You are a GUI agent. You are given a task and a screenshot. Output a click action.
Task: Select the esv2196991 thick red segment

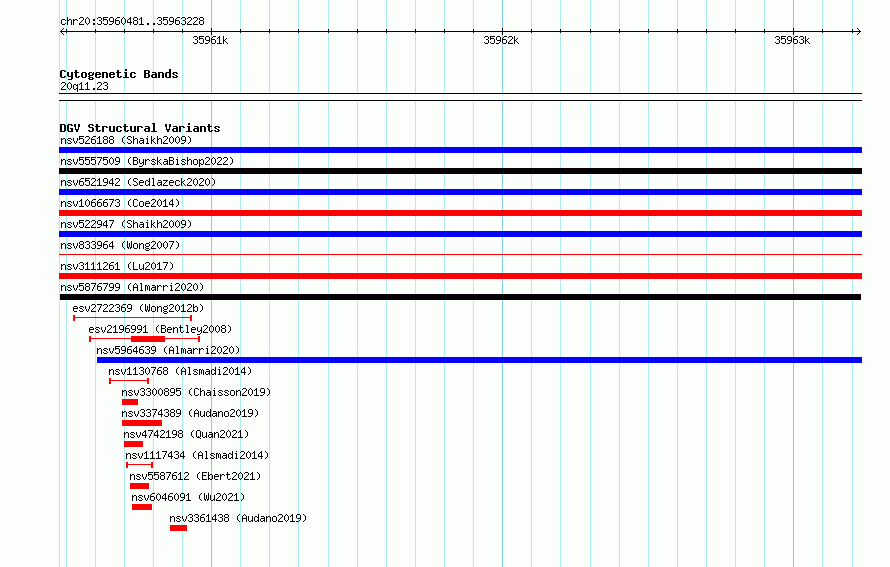(x=148, y=339)
